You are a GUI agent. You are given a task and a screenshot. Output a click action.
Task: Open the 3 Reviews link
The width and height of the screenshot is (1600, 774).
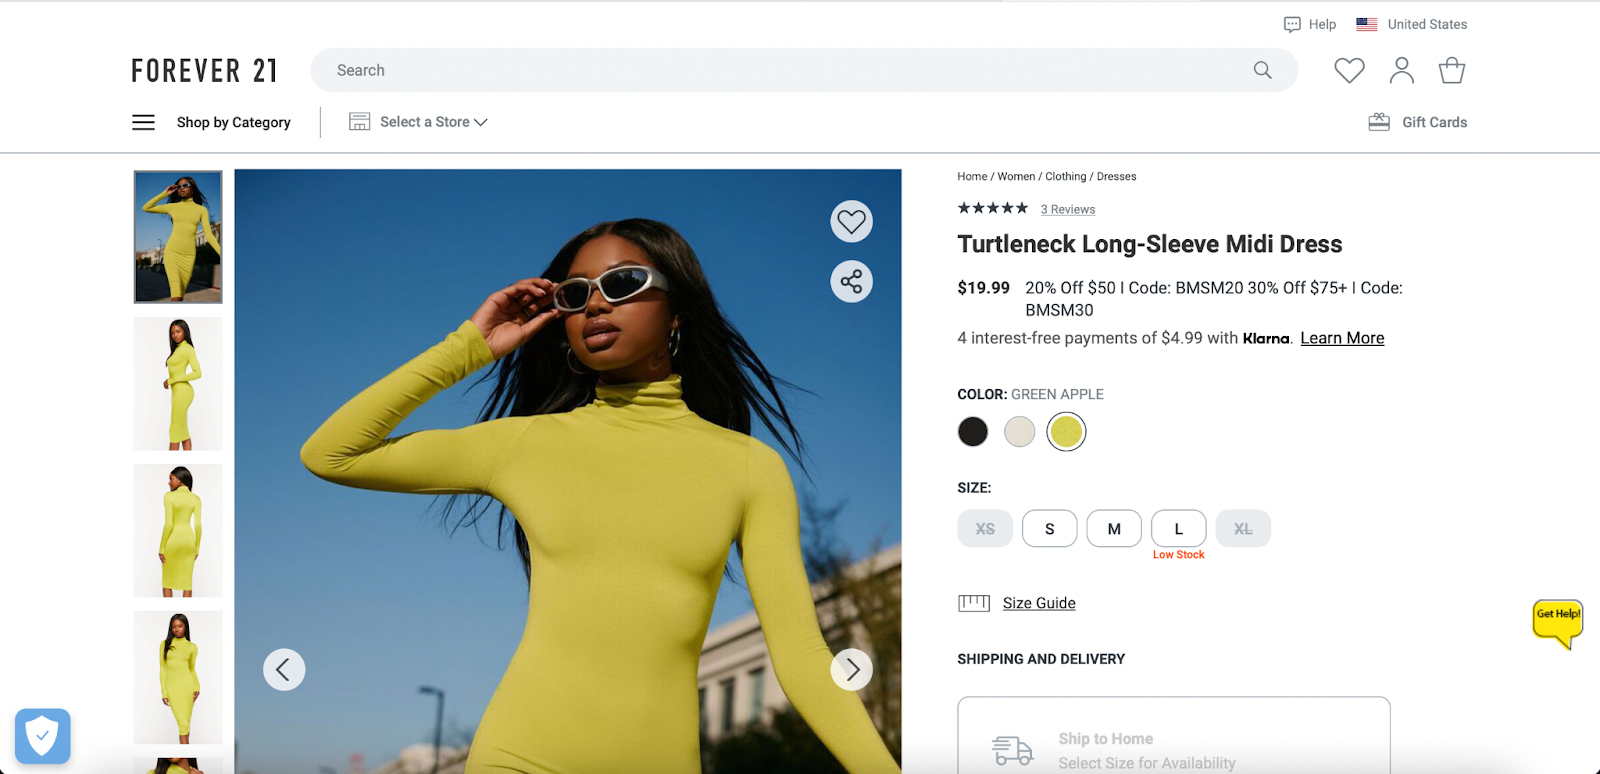[1068, 209]
